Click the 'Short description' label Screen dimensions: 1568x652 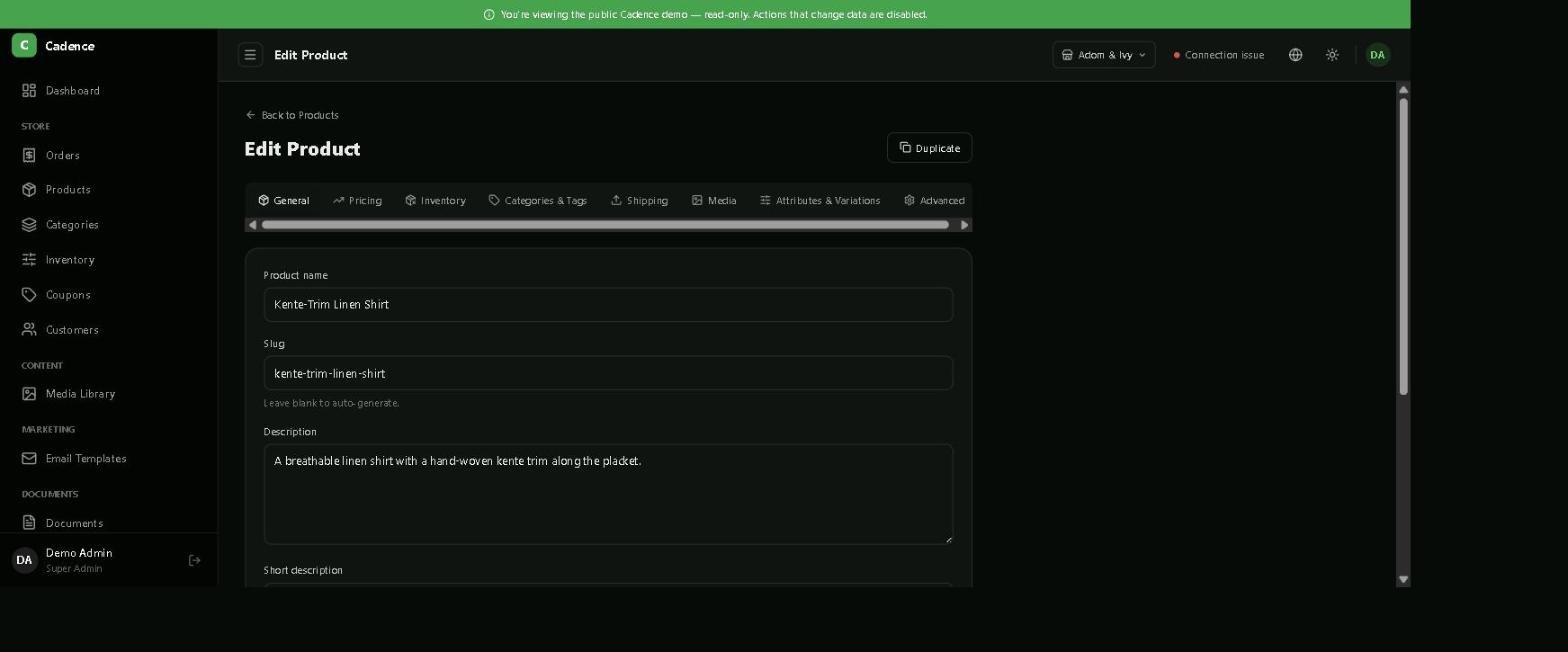(303, 570)
